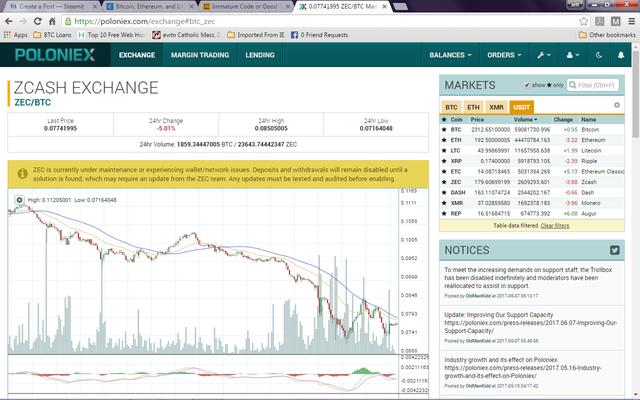Screen dimensions: 640x400
Task: Open the Lending section
Action: [260, 55]
